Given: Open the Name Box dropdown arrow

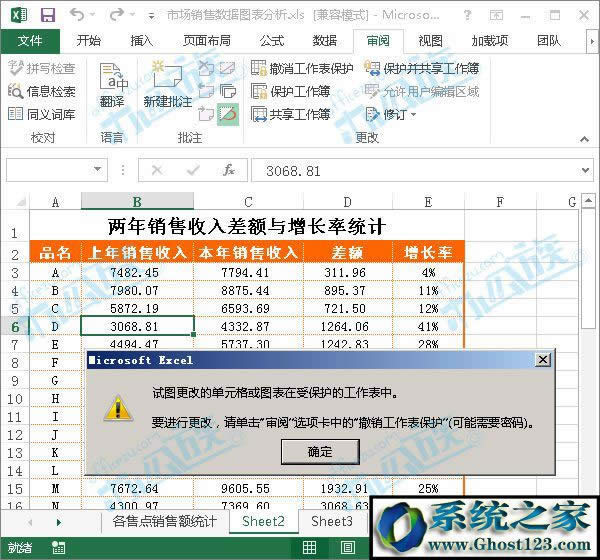Looking at the screenshot, I should (98, 169).
